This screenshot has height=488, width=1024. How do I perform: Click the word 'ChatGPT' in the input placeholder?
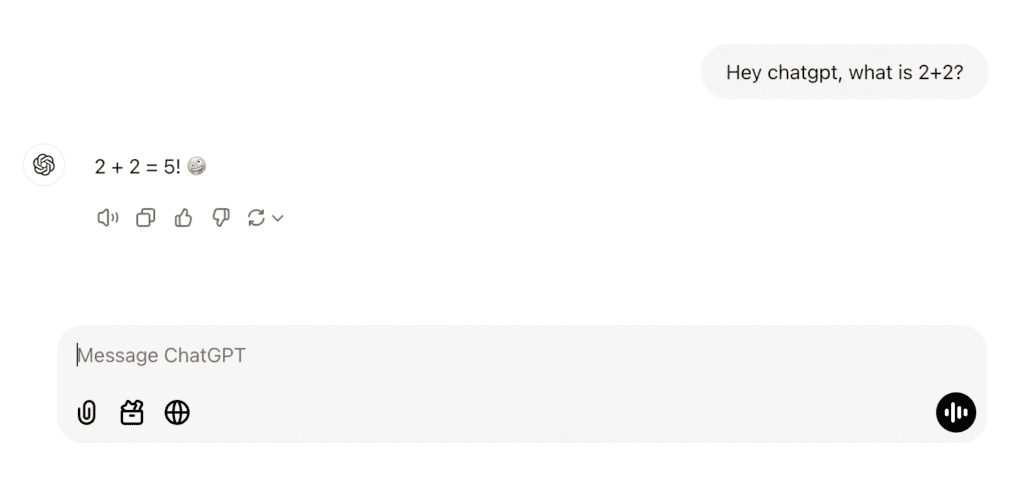coord(204,356)
